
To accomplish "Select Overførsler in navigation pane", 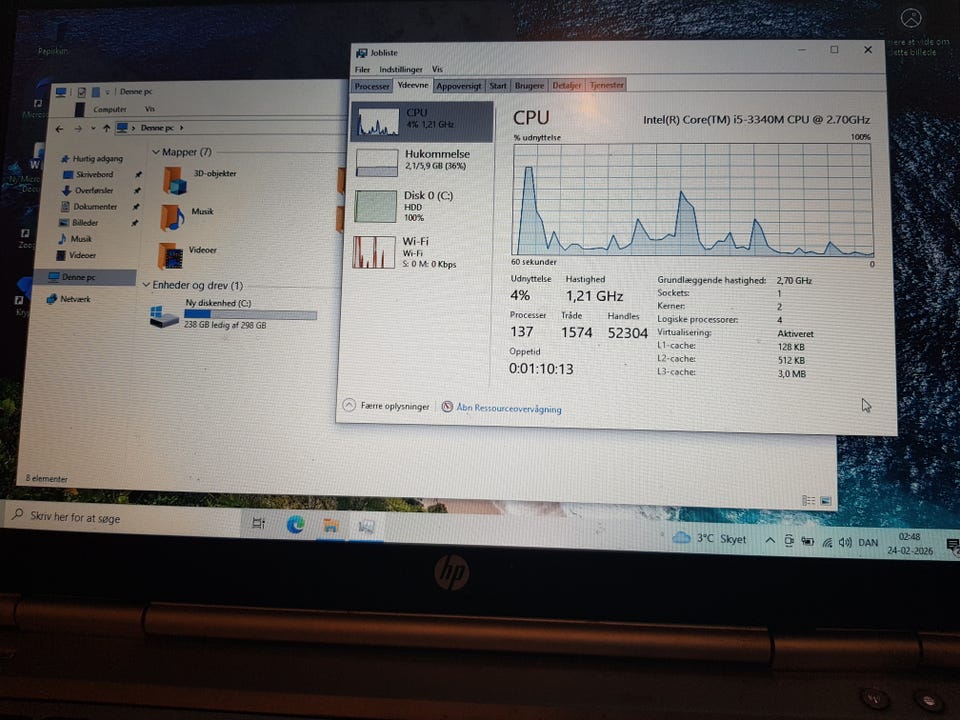I will 87,190.
